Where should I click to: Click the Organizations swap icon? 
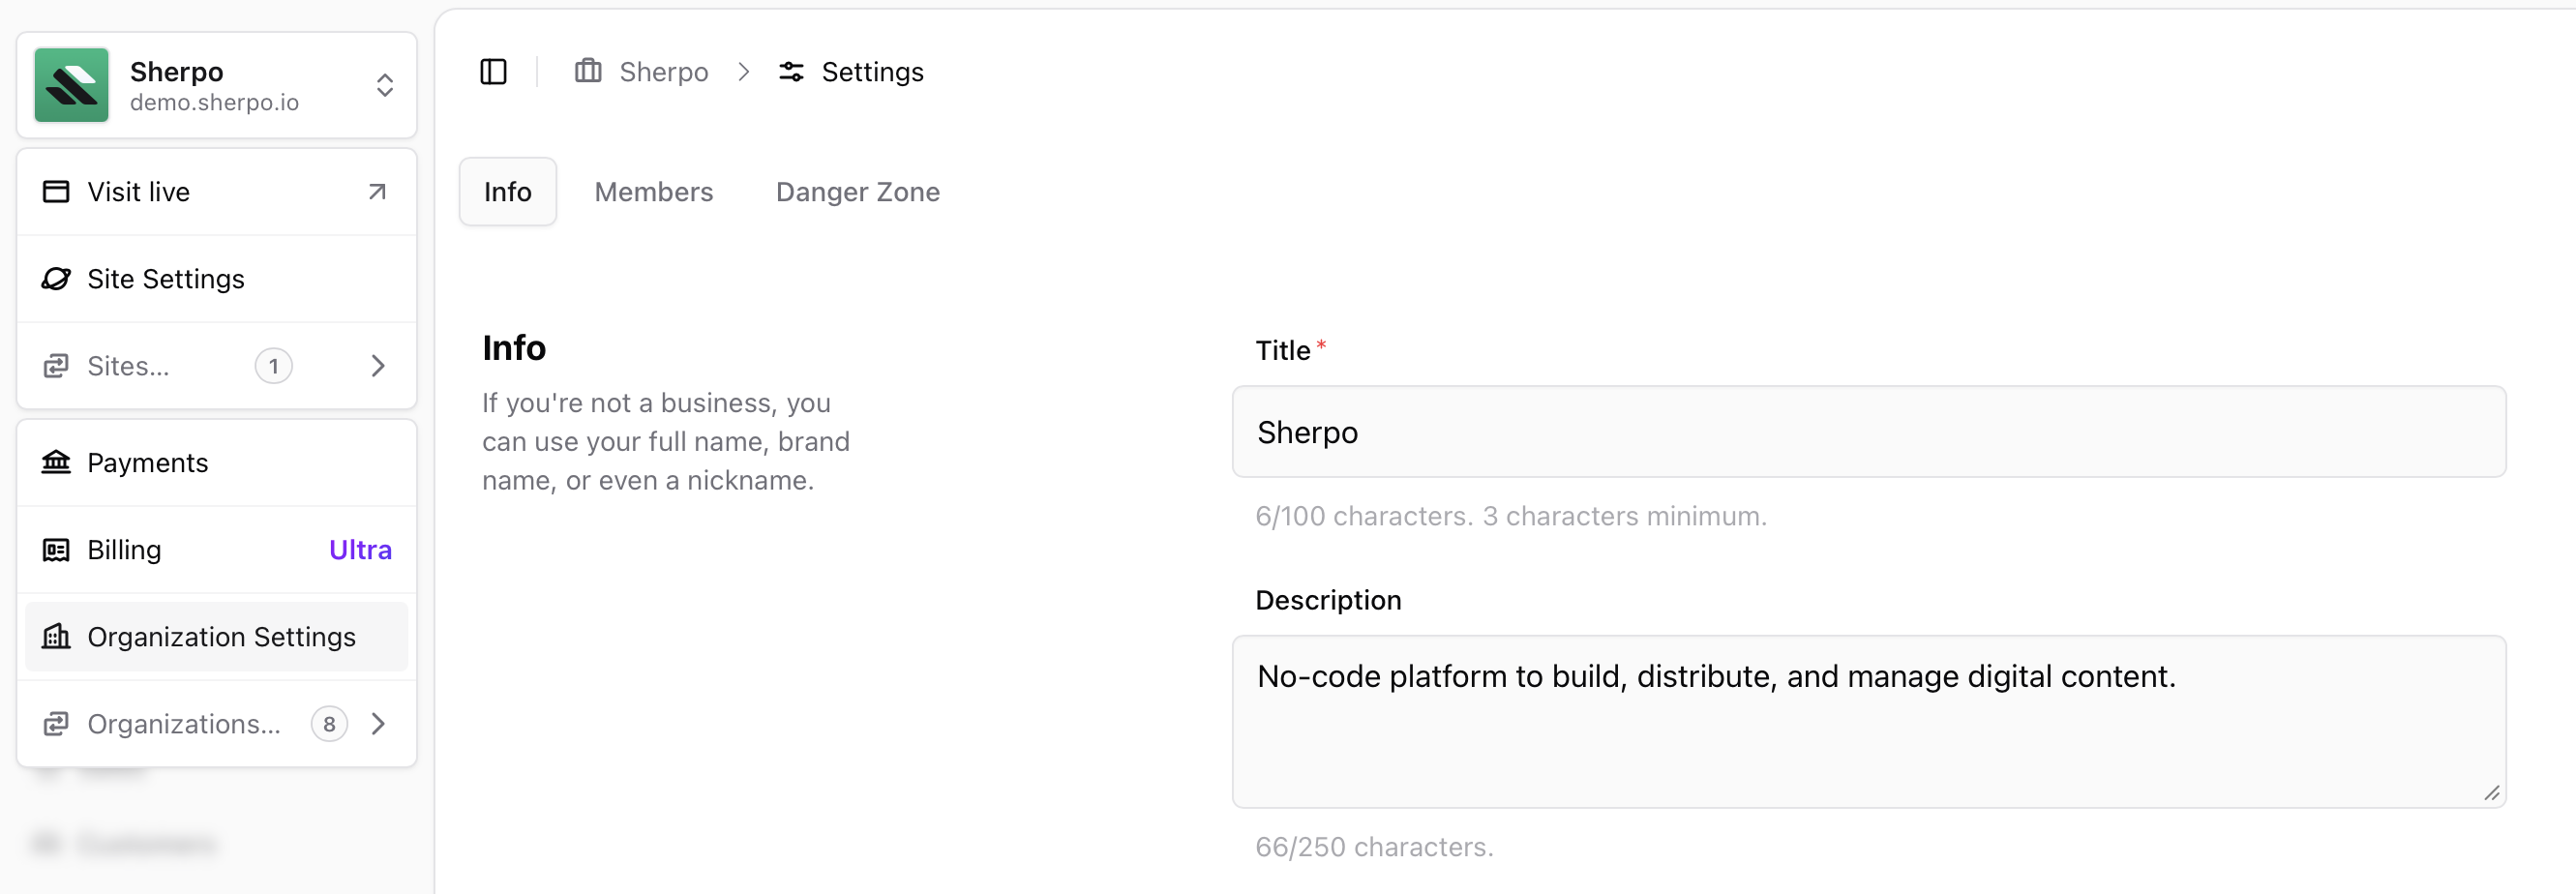[55, 723]
